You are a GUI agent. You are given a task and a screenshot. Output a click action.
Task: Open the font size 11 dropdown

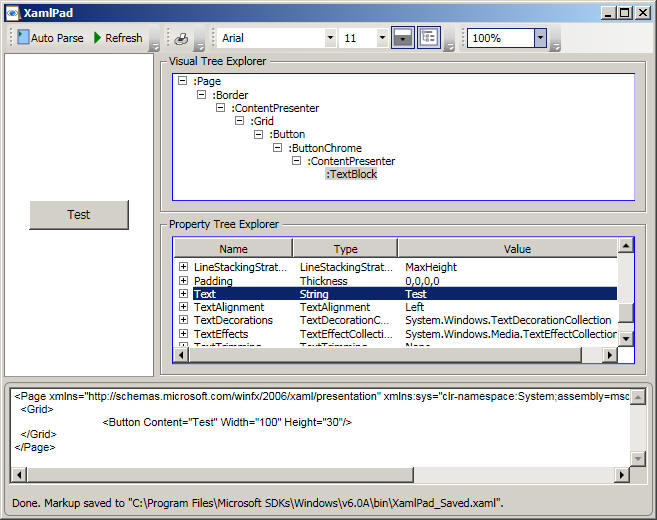tap(382, 38)
